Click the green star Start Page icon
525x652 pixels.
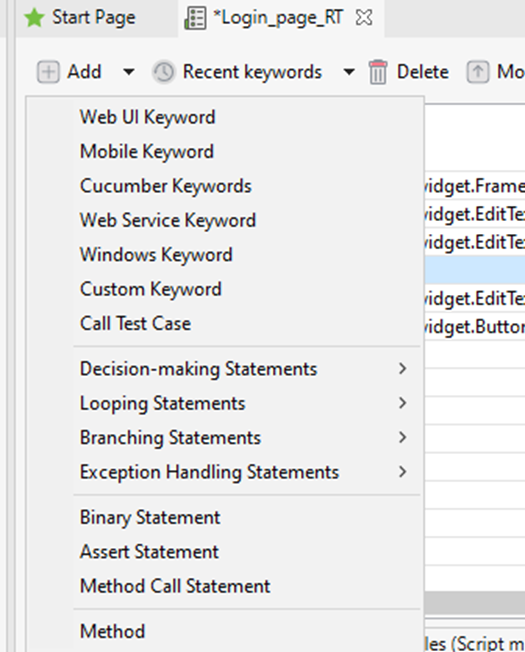[x=34, y=18]
